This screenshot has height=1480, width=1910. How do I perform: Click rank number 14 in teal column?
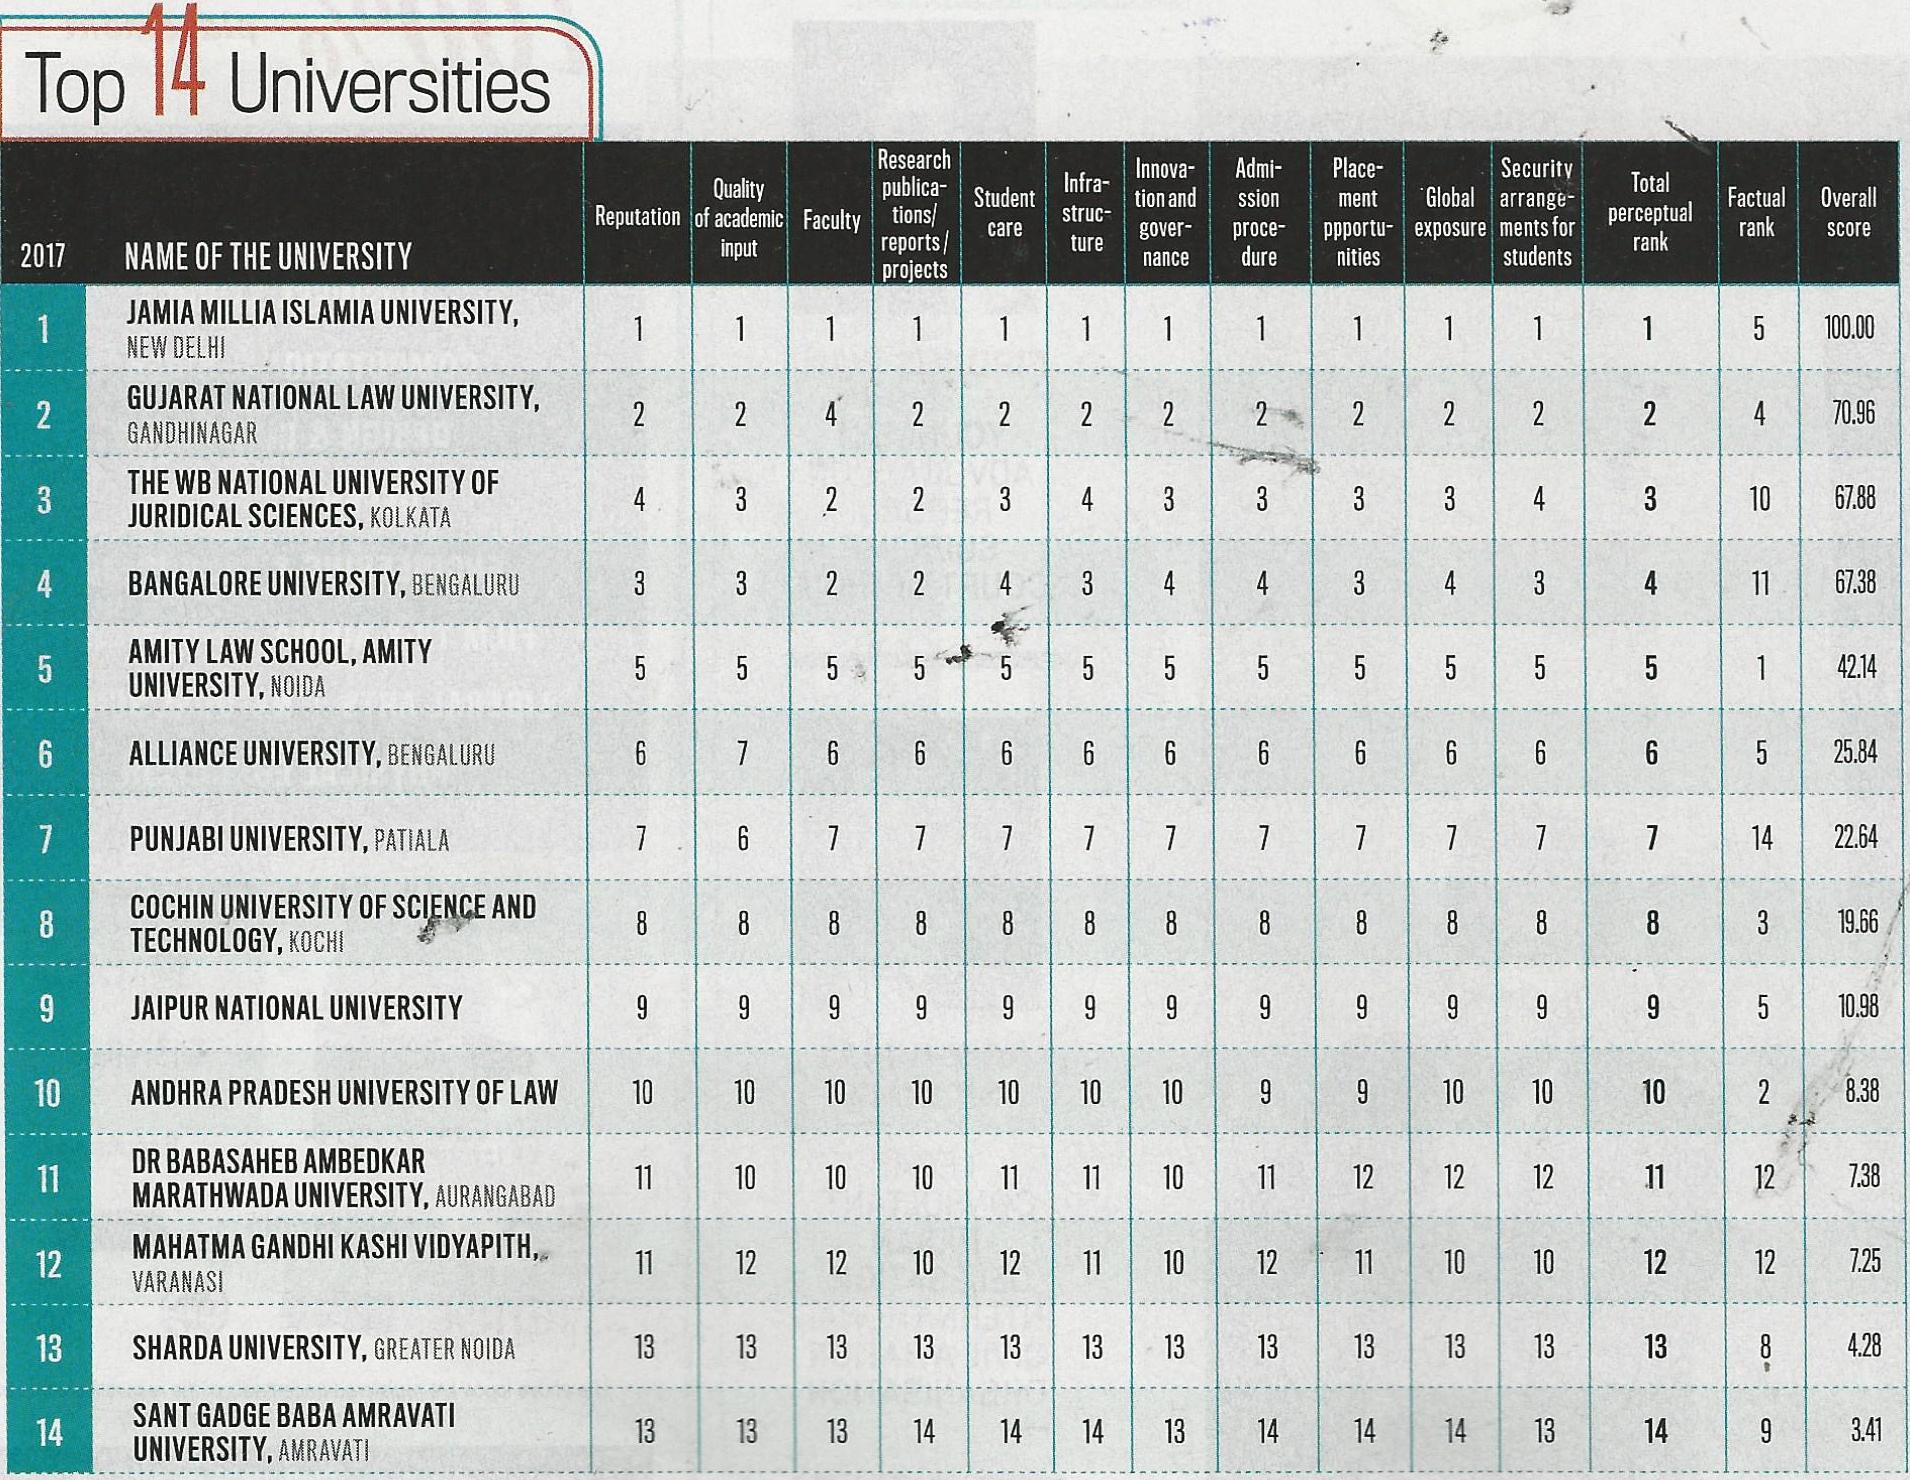[x=50, y=1433]
